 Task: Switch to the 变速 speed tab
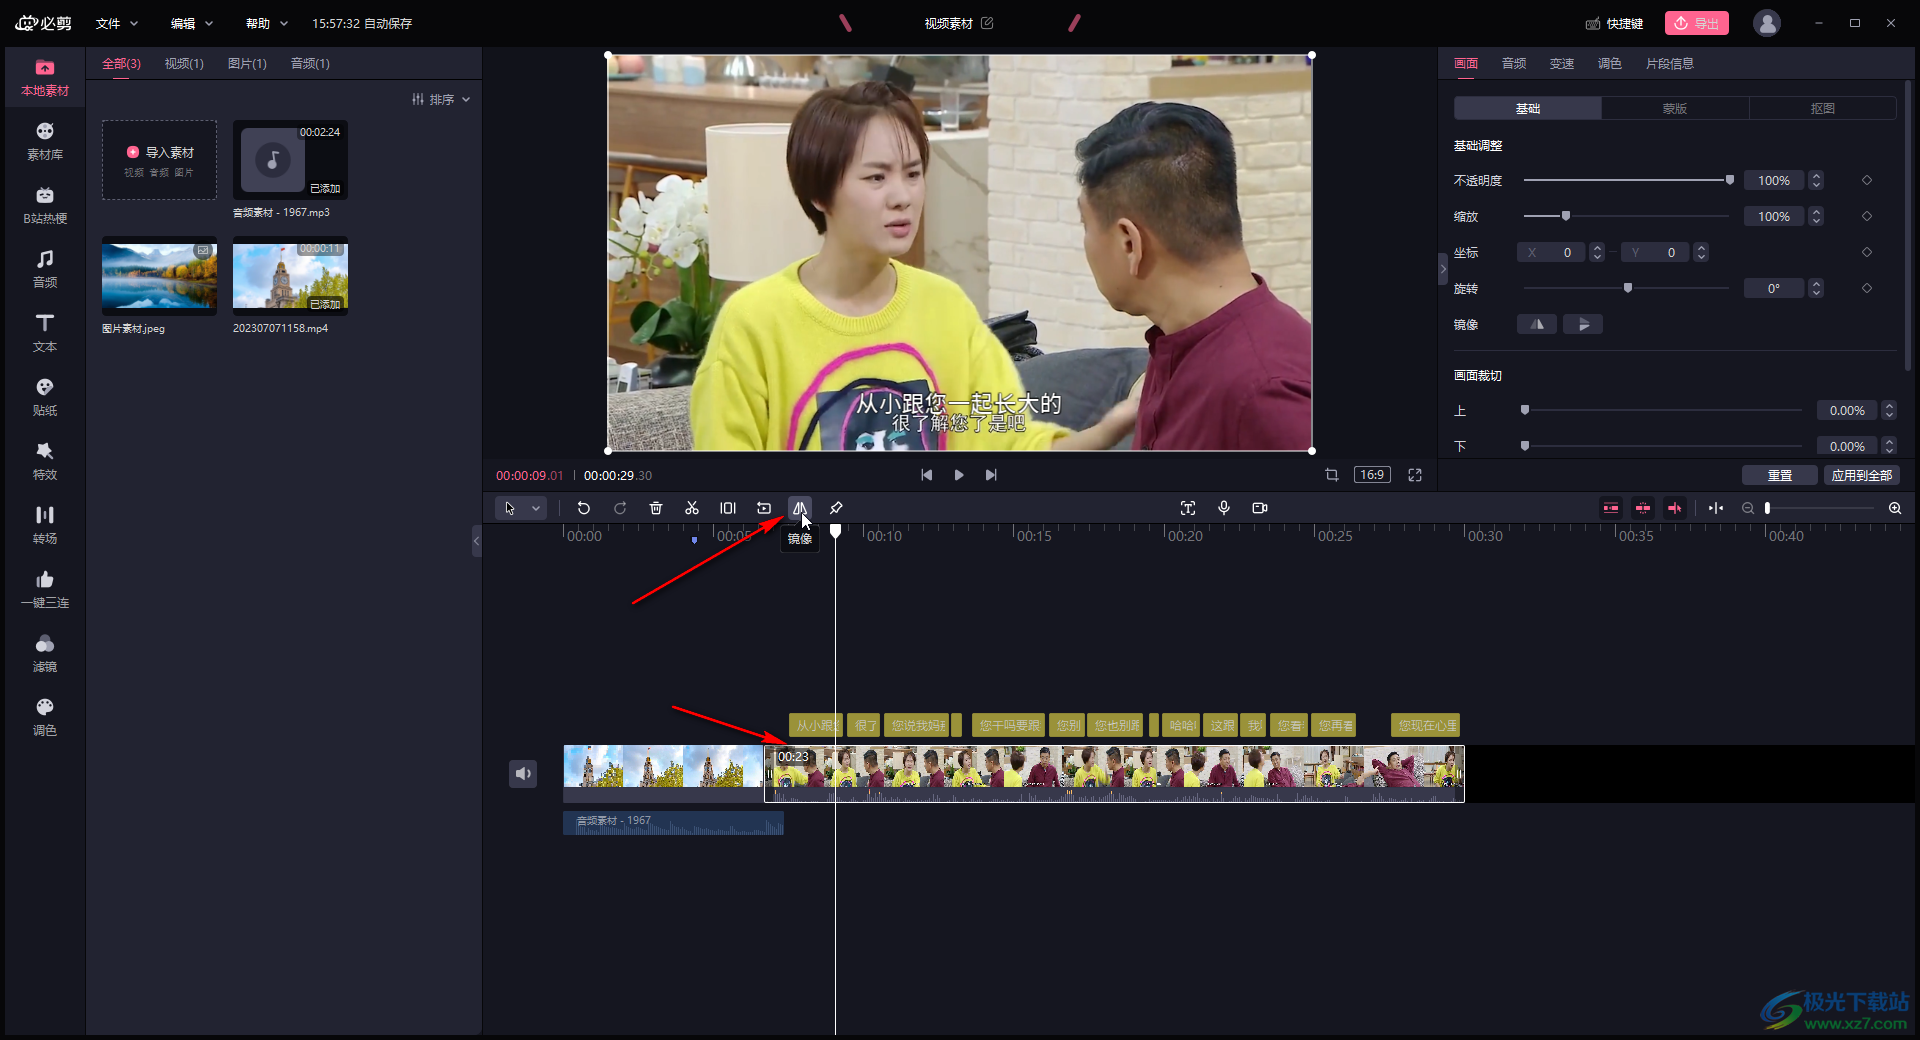click(1562, 64)
